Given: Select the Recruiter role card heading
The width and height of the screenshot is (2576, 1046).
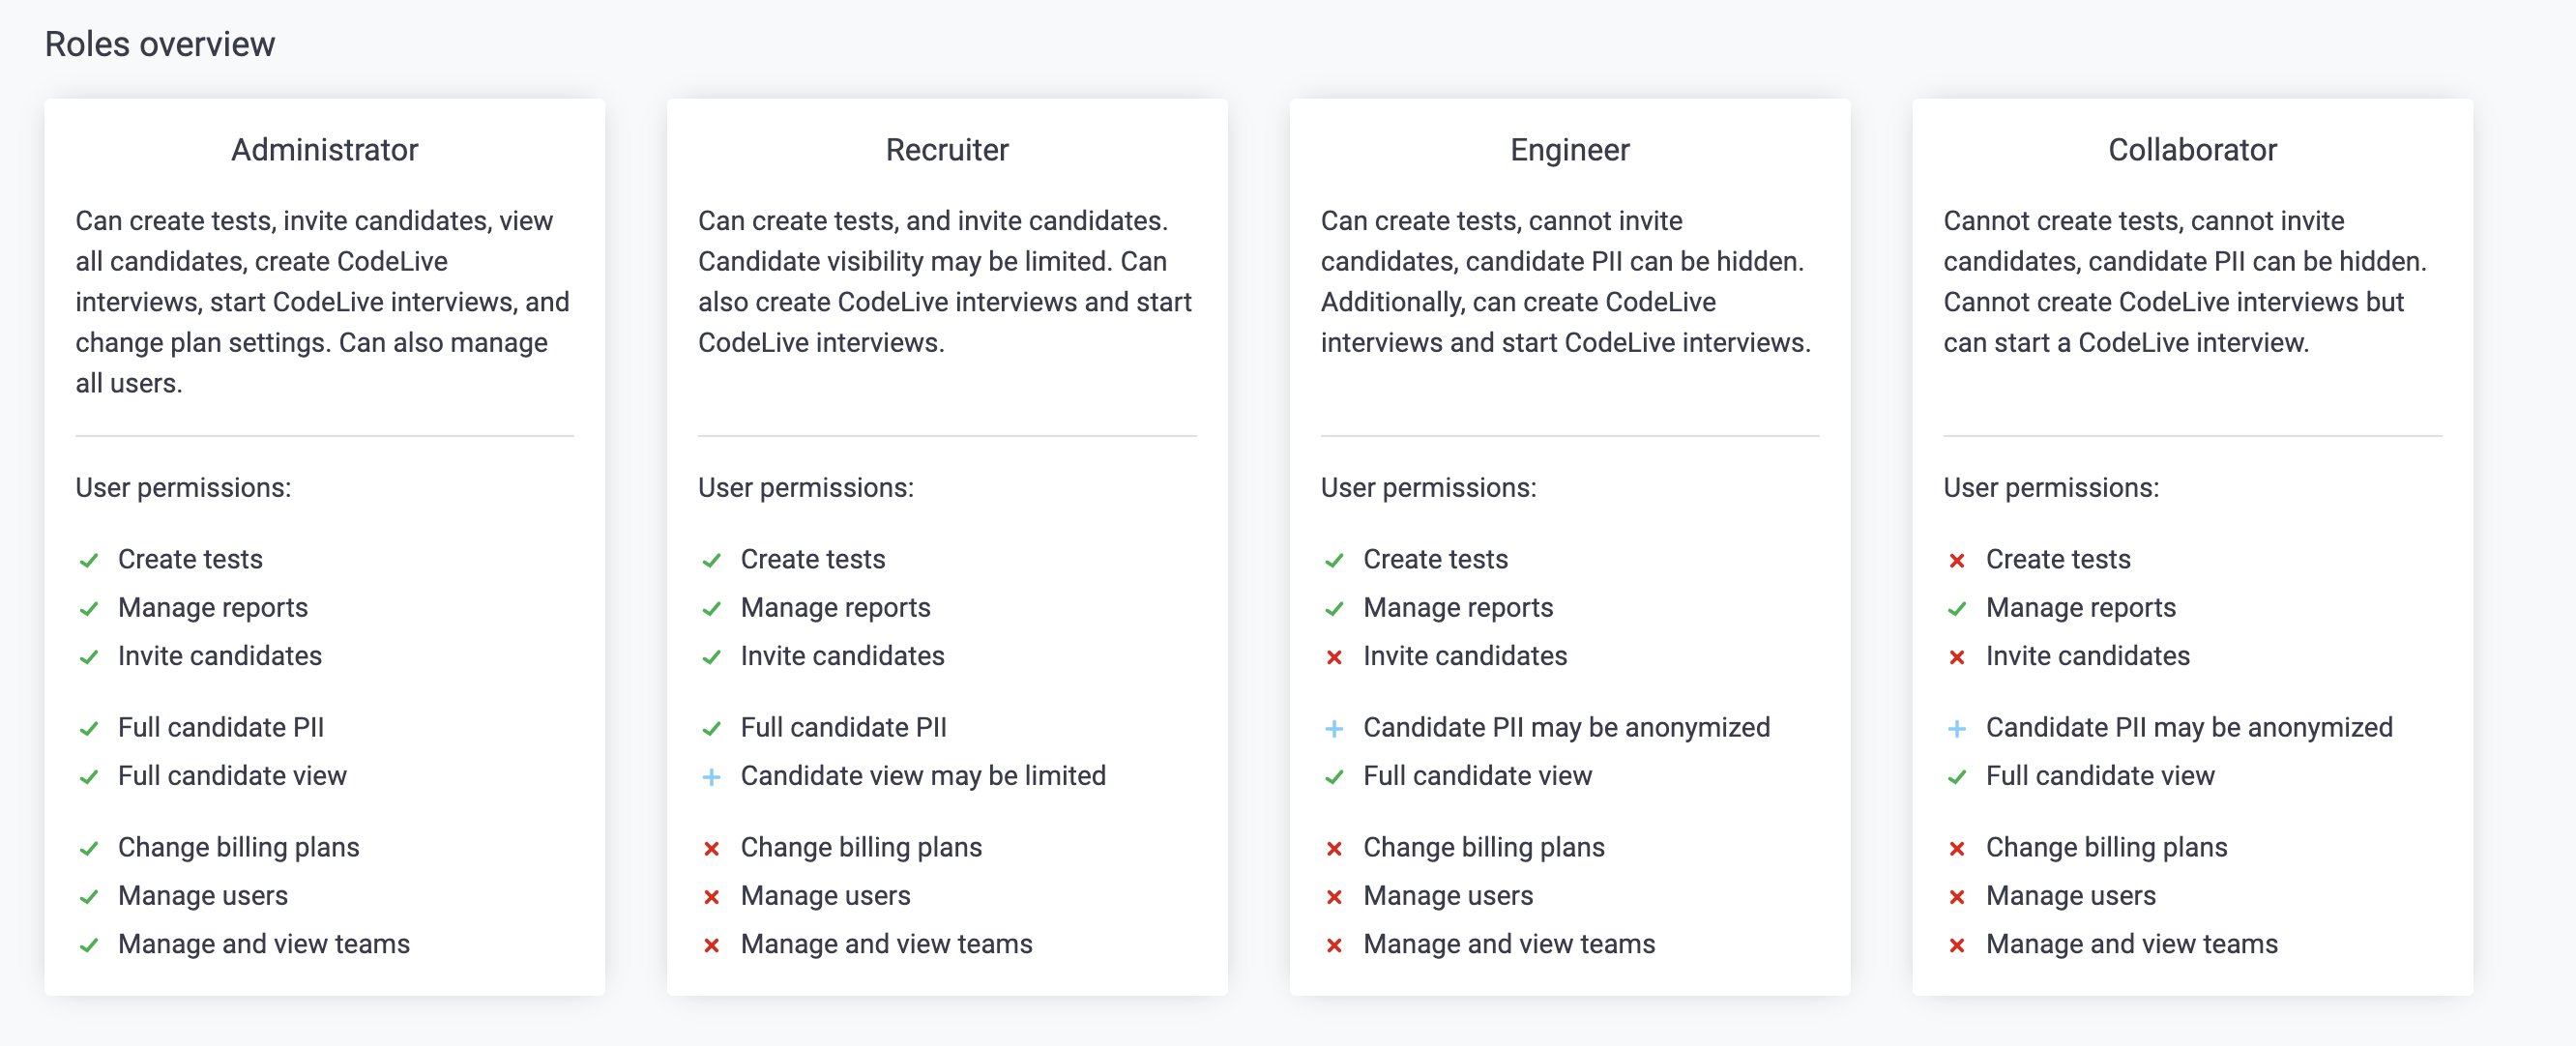Looking at the screenshot, I should [947, 150].
